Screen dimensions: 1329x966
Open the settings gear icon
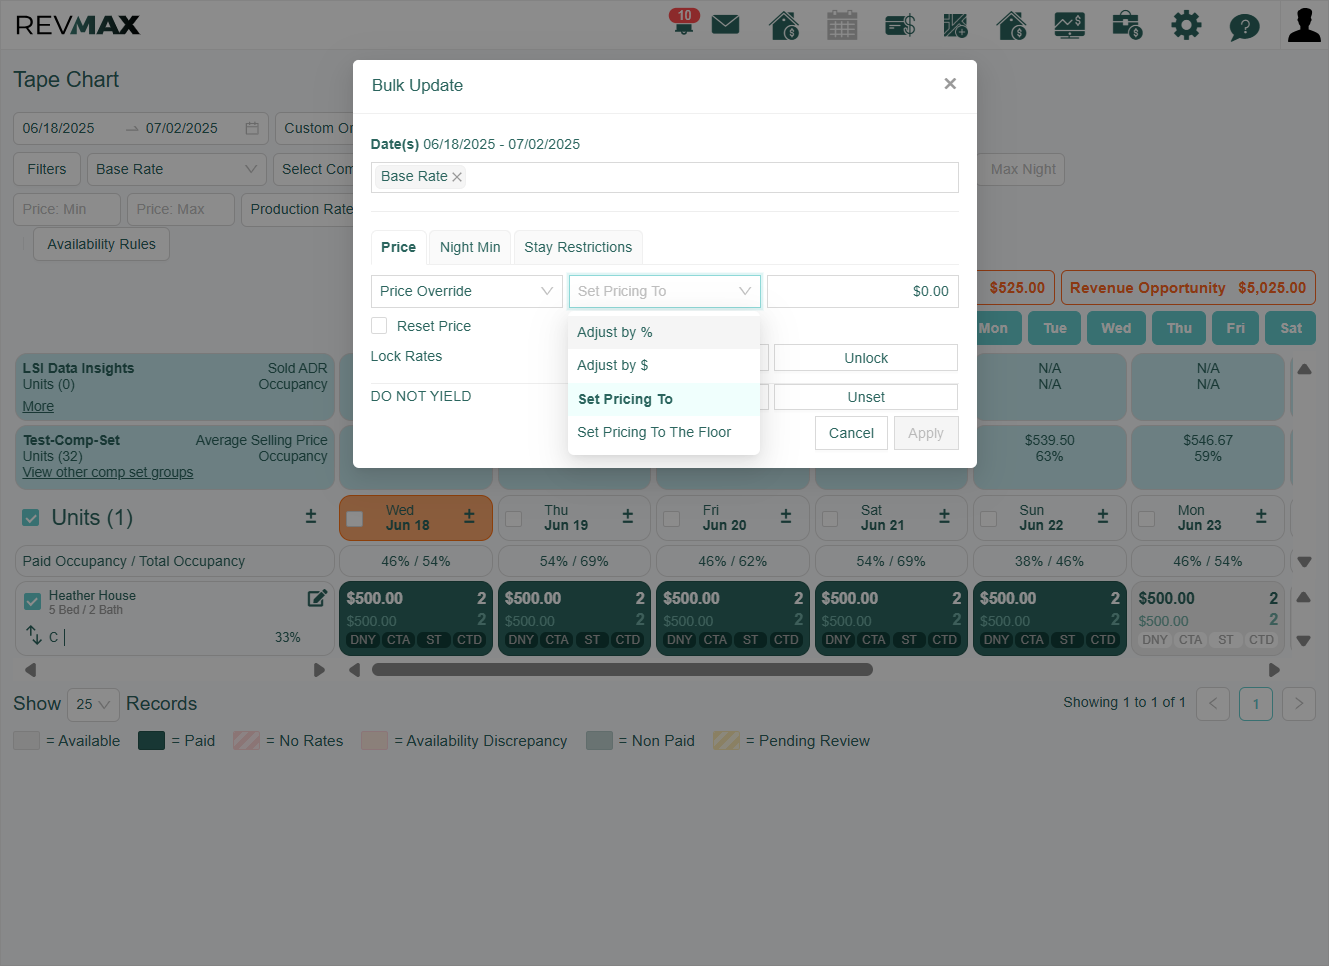pyautogui.click(x=1186, y=25)
